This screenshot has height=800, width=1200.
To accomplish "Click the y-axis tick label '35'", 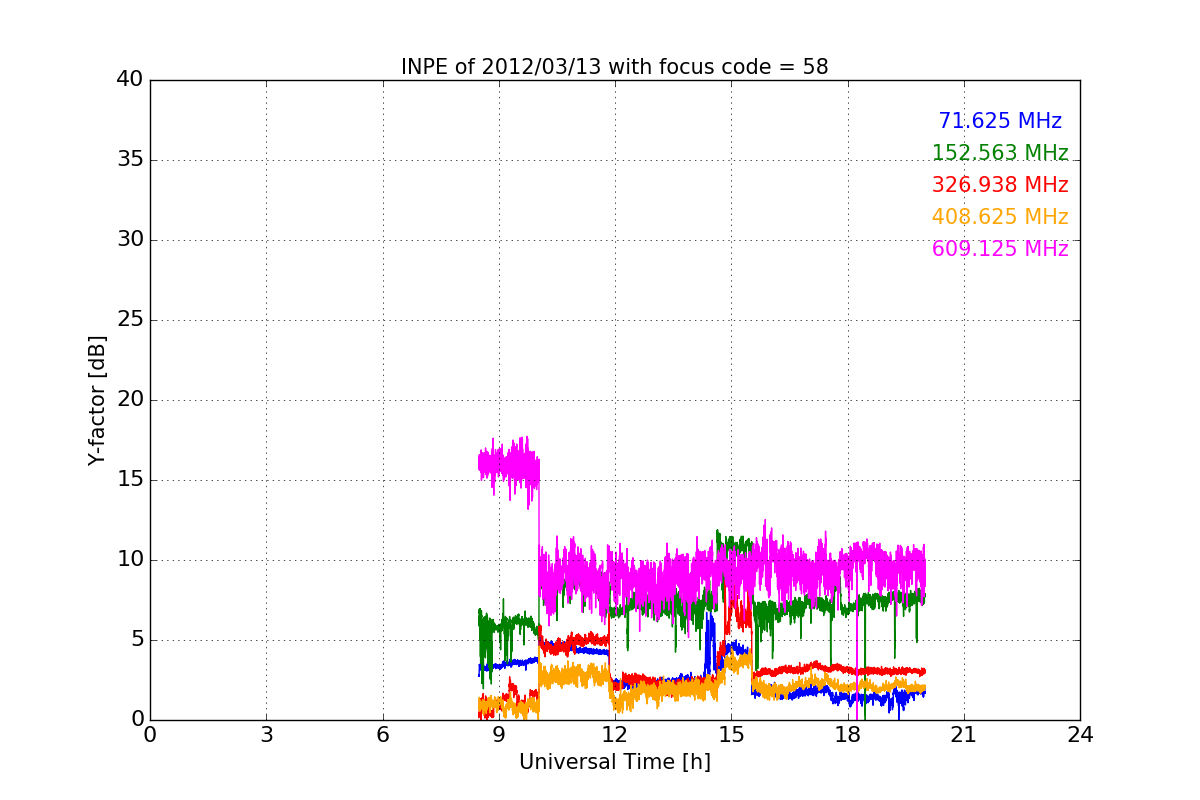I will 130,160.
